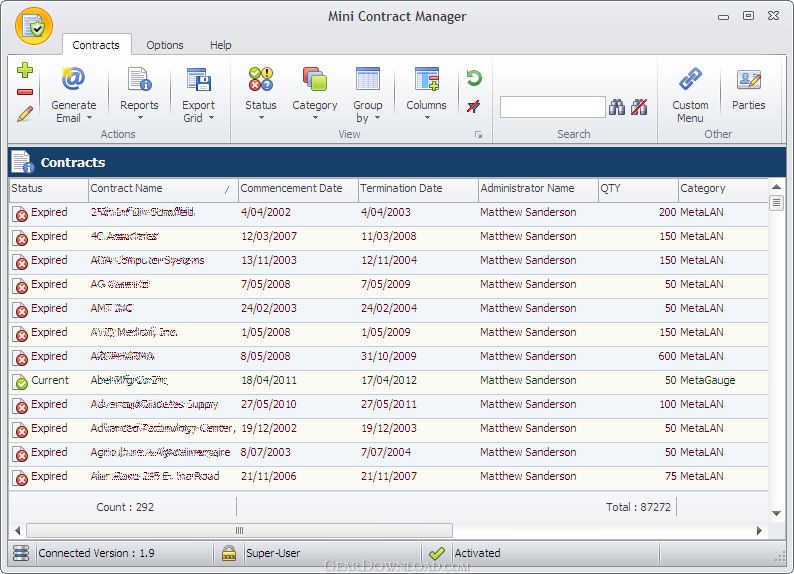Click the padlock icon beside Super-User
The image size is (794, 574).
pyautogui.click(x=229, y=553)
